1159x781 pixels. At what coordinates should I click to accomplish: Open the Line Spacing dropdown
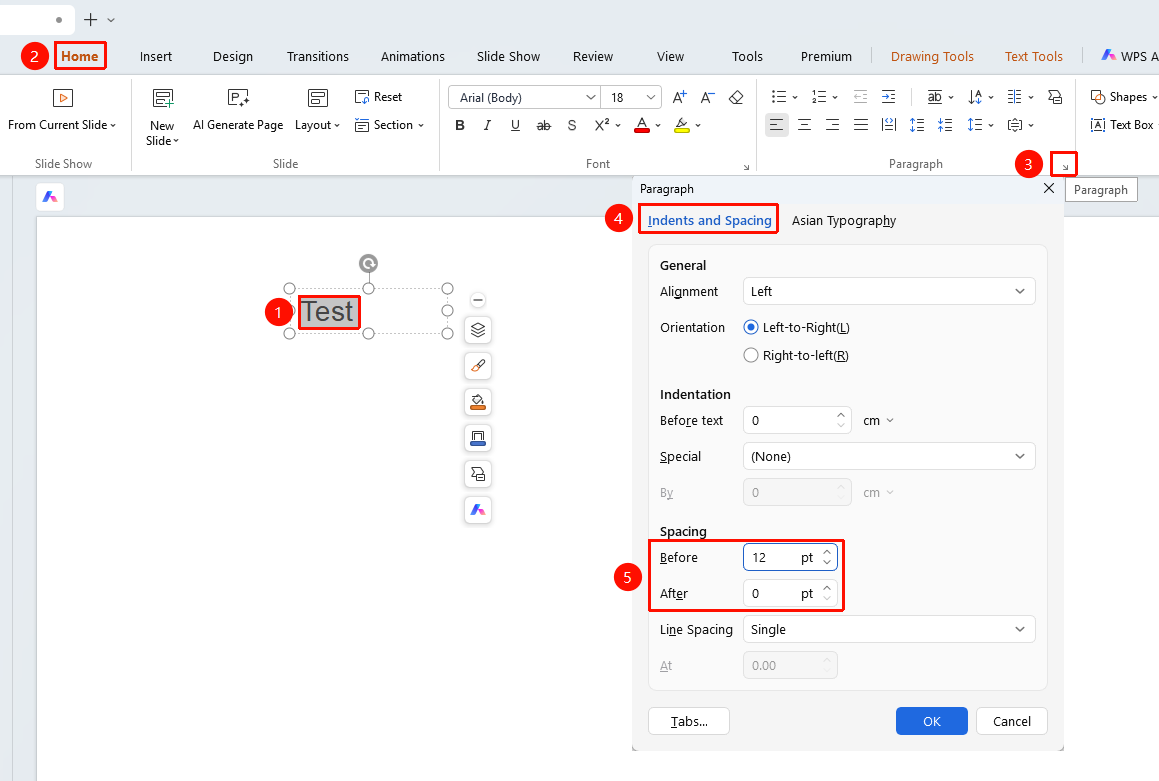tap(889, 630)
